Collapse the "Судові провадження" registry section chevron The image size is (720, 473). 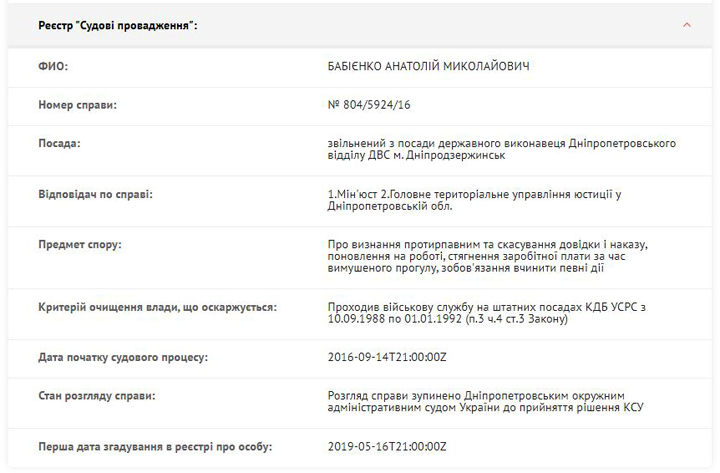pos(686,25)
